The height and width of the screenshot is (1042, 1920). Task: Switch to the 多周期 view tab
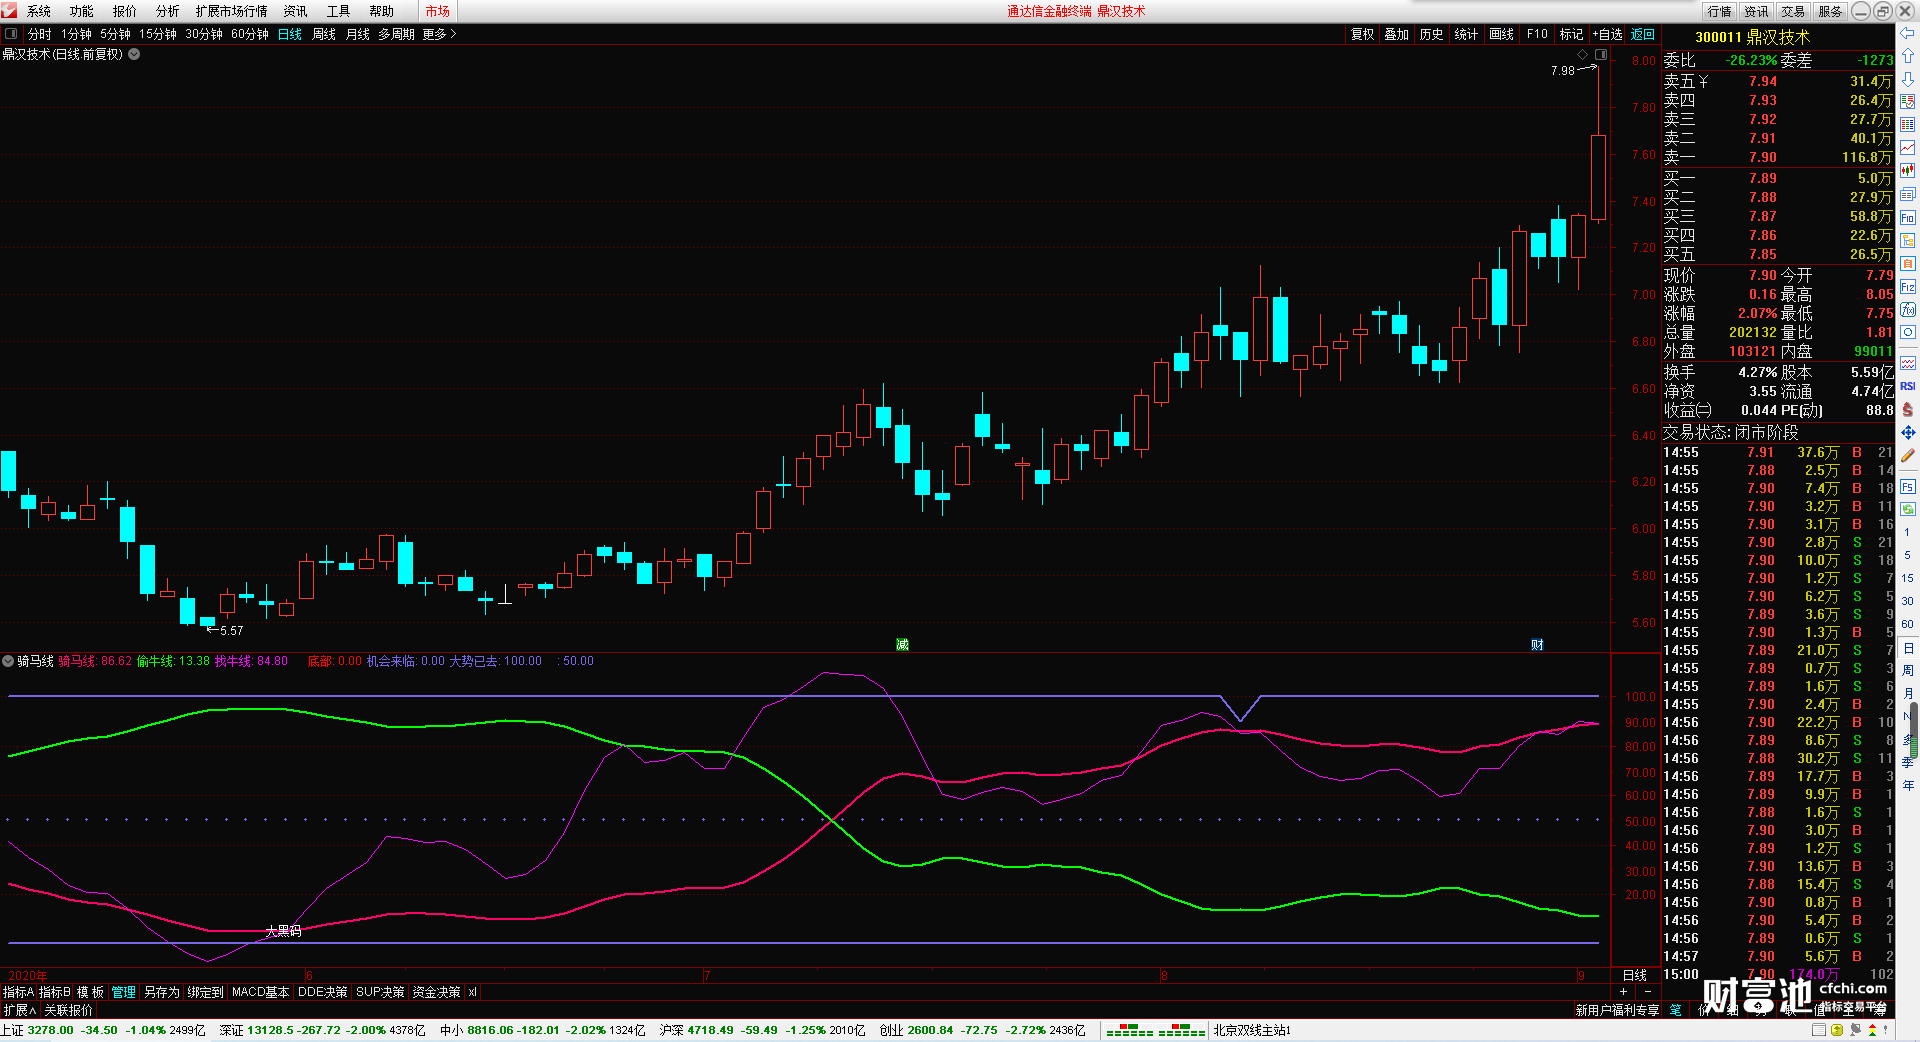[x=396, y=34]
